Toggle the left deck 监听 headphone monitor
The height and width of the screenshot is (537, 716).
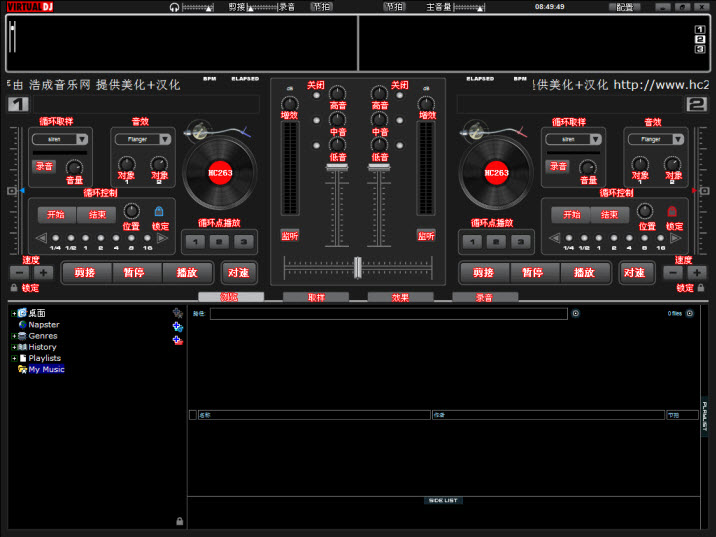(x=289, y=236)
